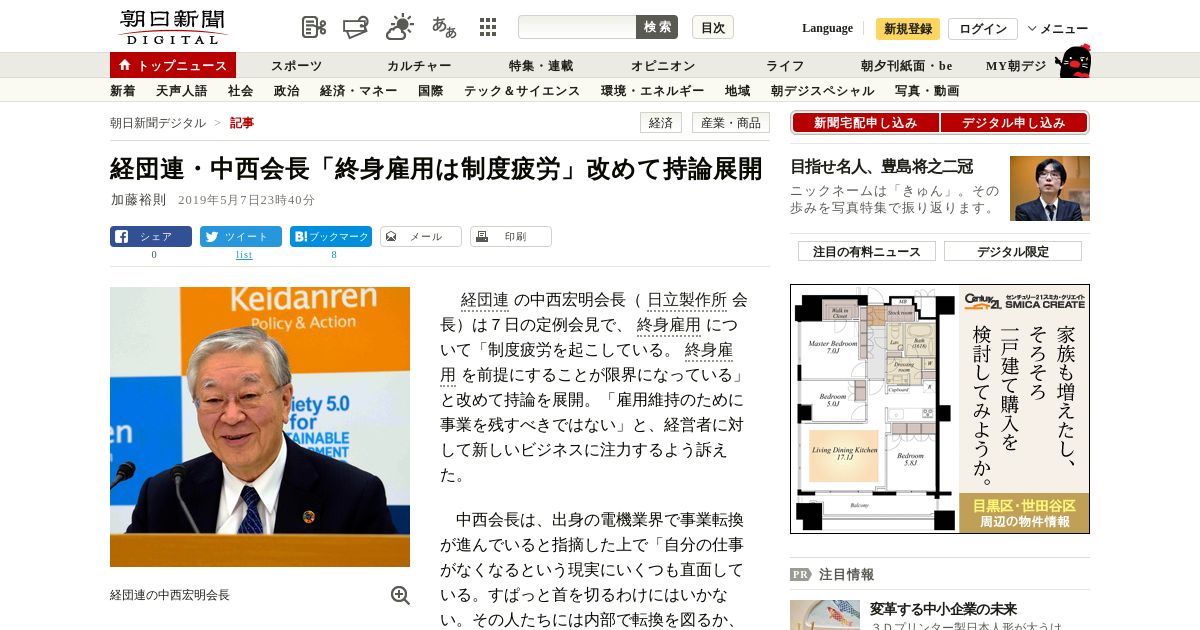This screenshot has width=1200, height=630.
Task: Click the 経済 category tag
Action: tap(661, 123)
